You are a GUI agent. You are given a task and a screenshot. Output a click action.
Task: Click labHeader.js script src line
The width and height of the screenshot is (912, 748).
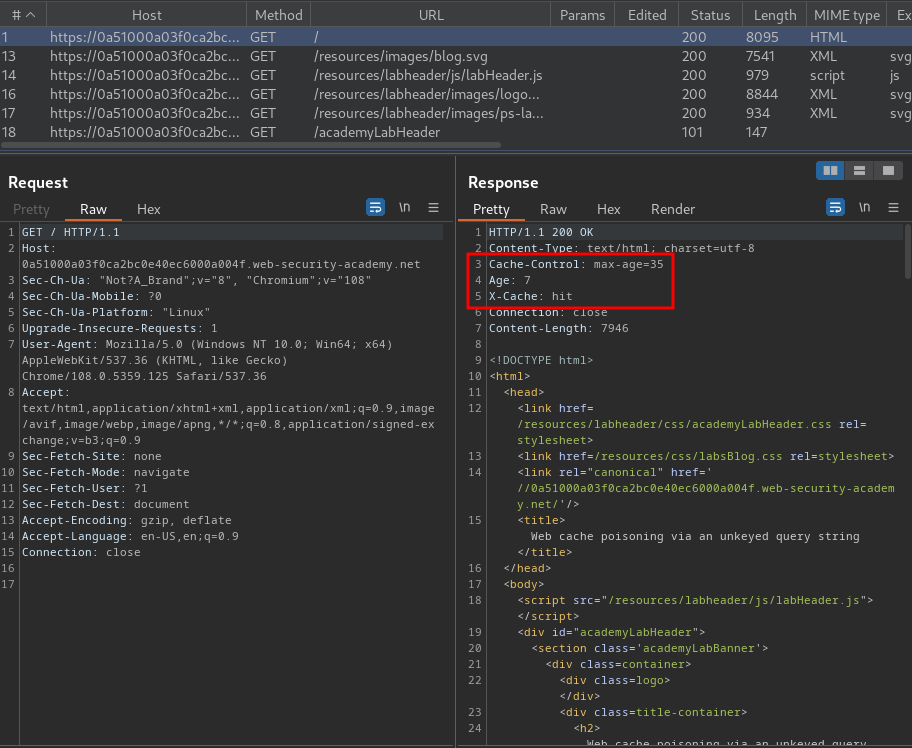click(695, 600)
